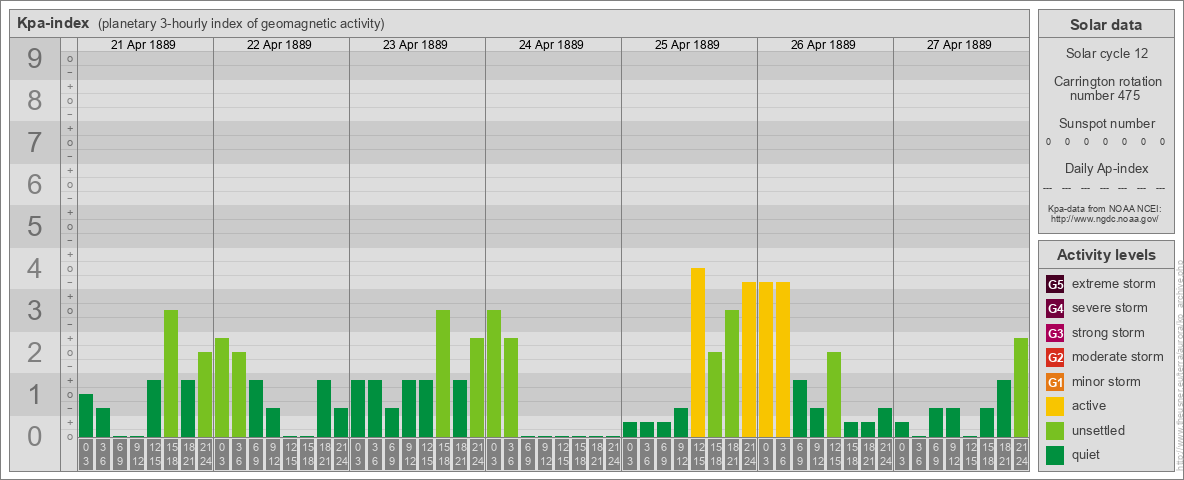Click the Kp scale number 9 on the axis

[34, 59]
